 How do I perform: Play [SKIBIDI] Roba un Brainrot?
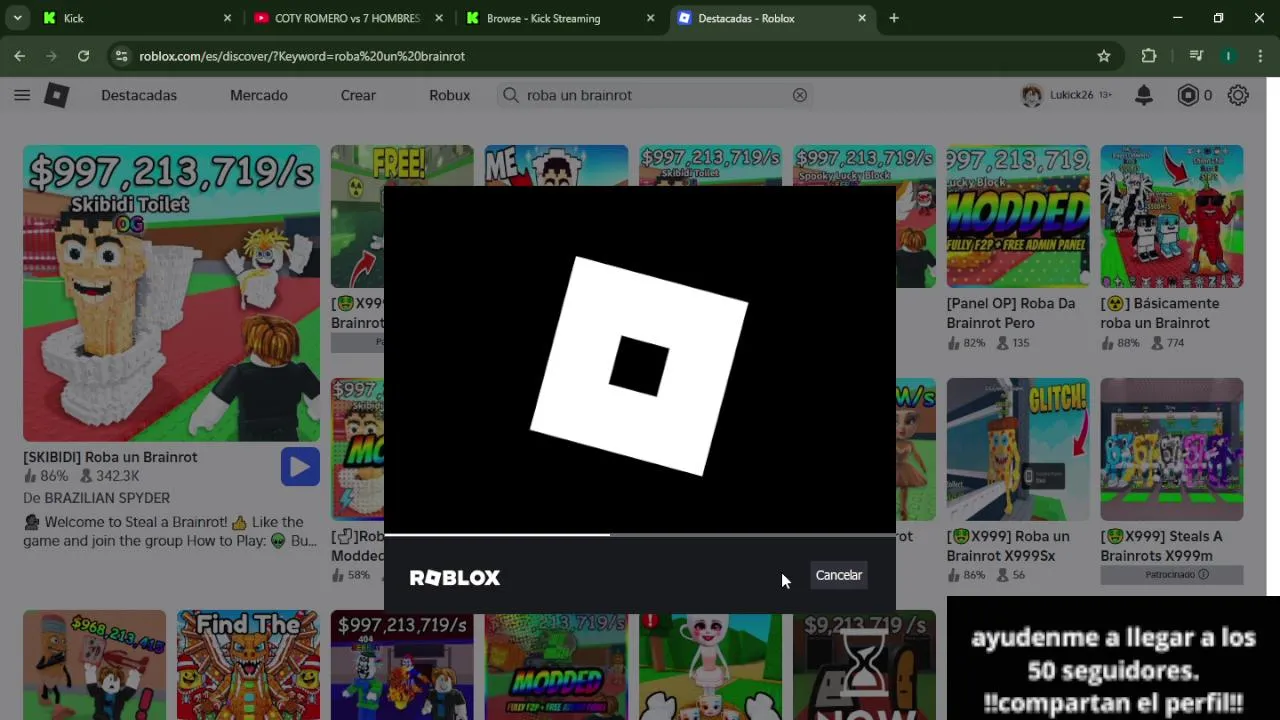click(x=300, y=466)
